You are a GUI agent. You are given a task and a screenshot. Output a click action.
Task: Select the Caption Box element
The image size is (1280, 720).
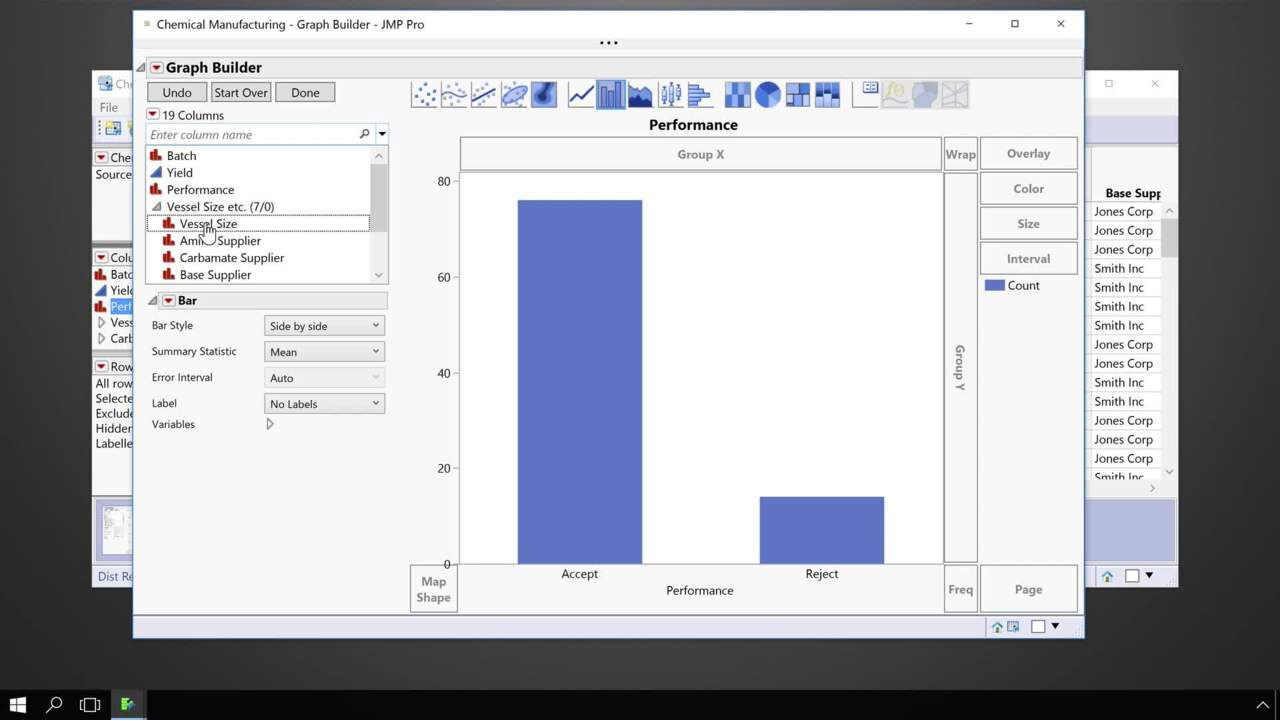(865, 93)
